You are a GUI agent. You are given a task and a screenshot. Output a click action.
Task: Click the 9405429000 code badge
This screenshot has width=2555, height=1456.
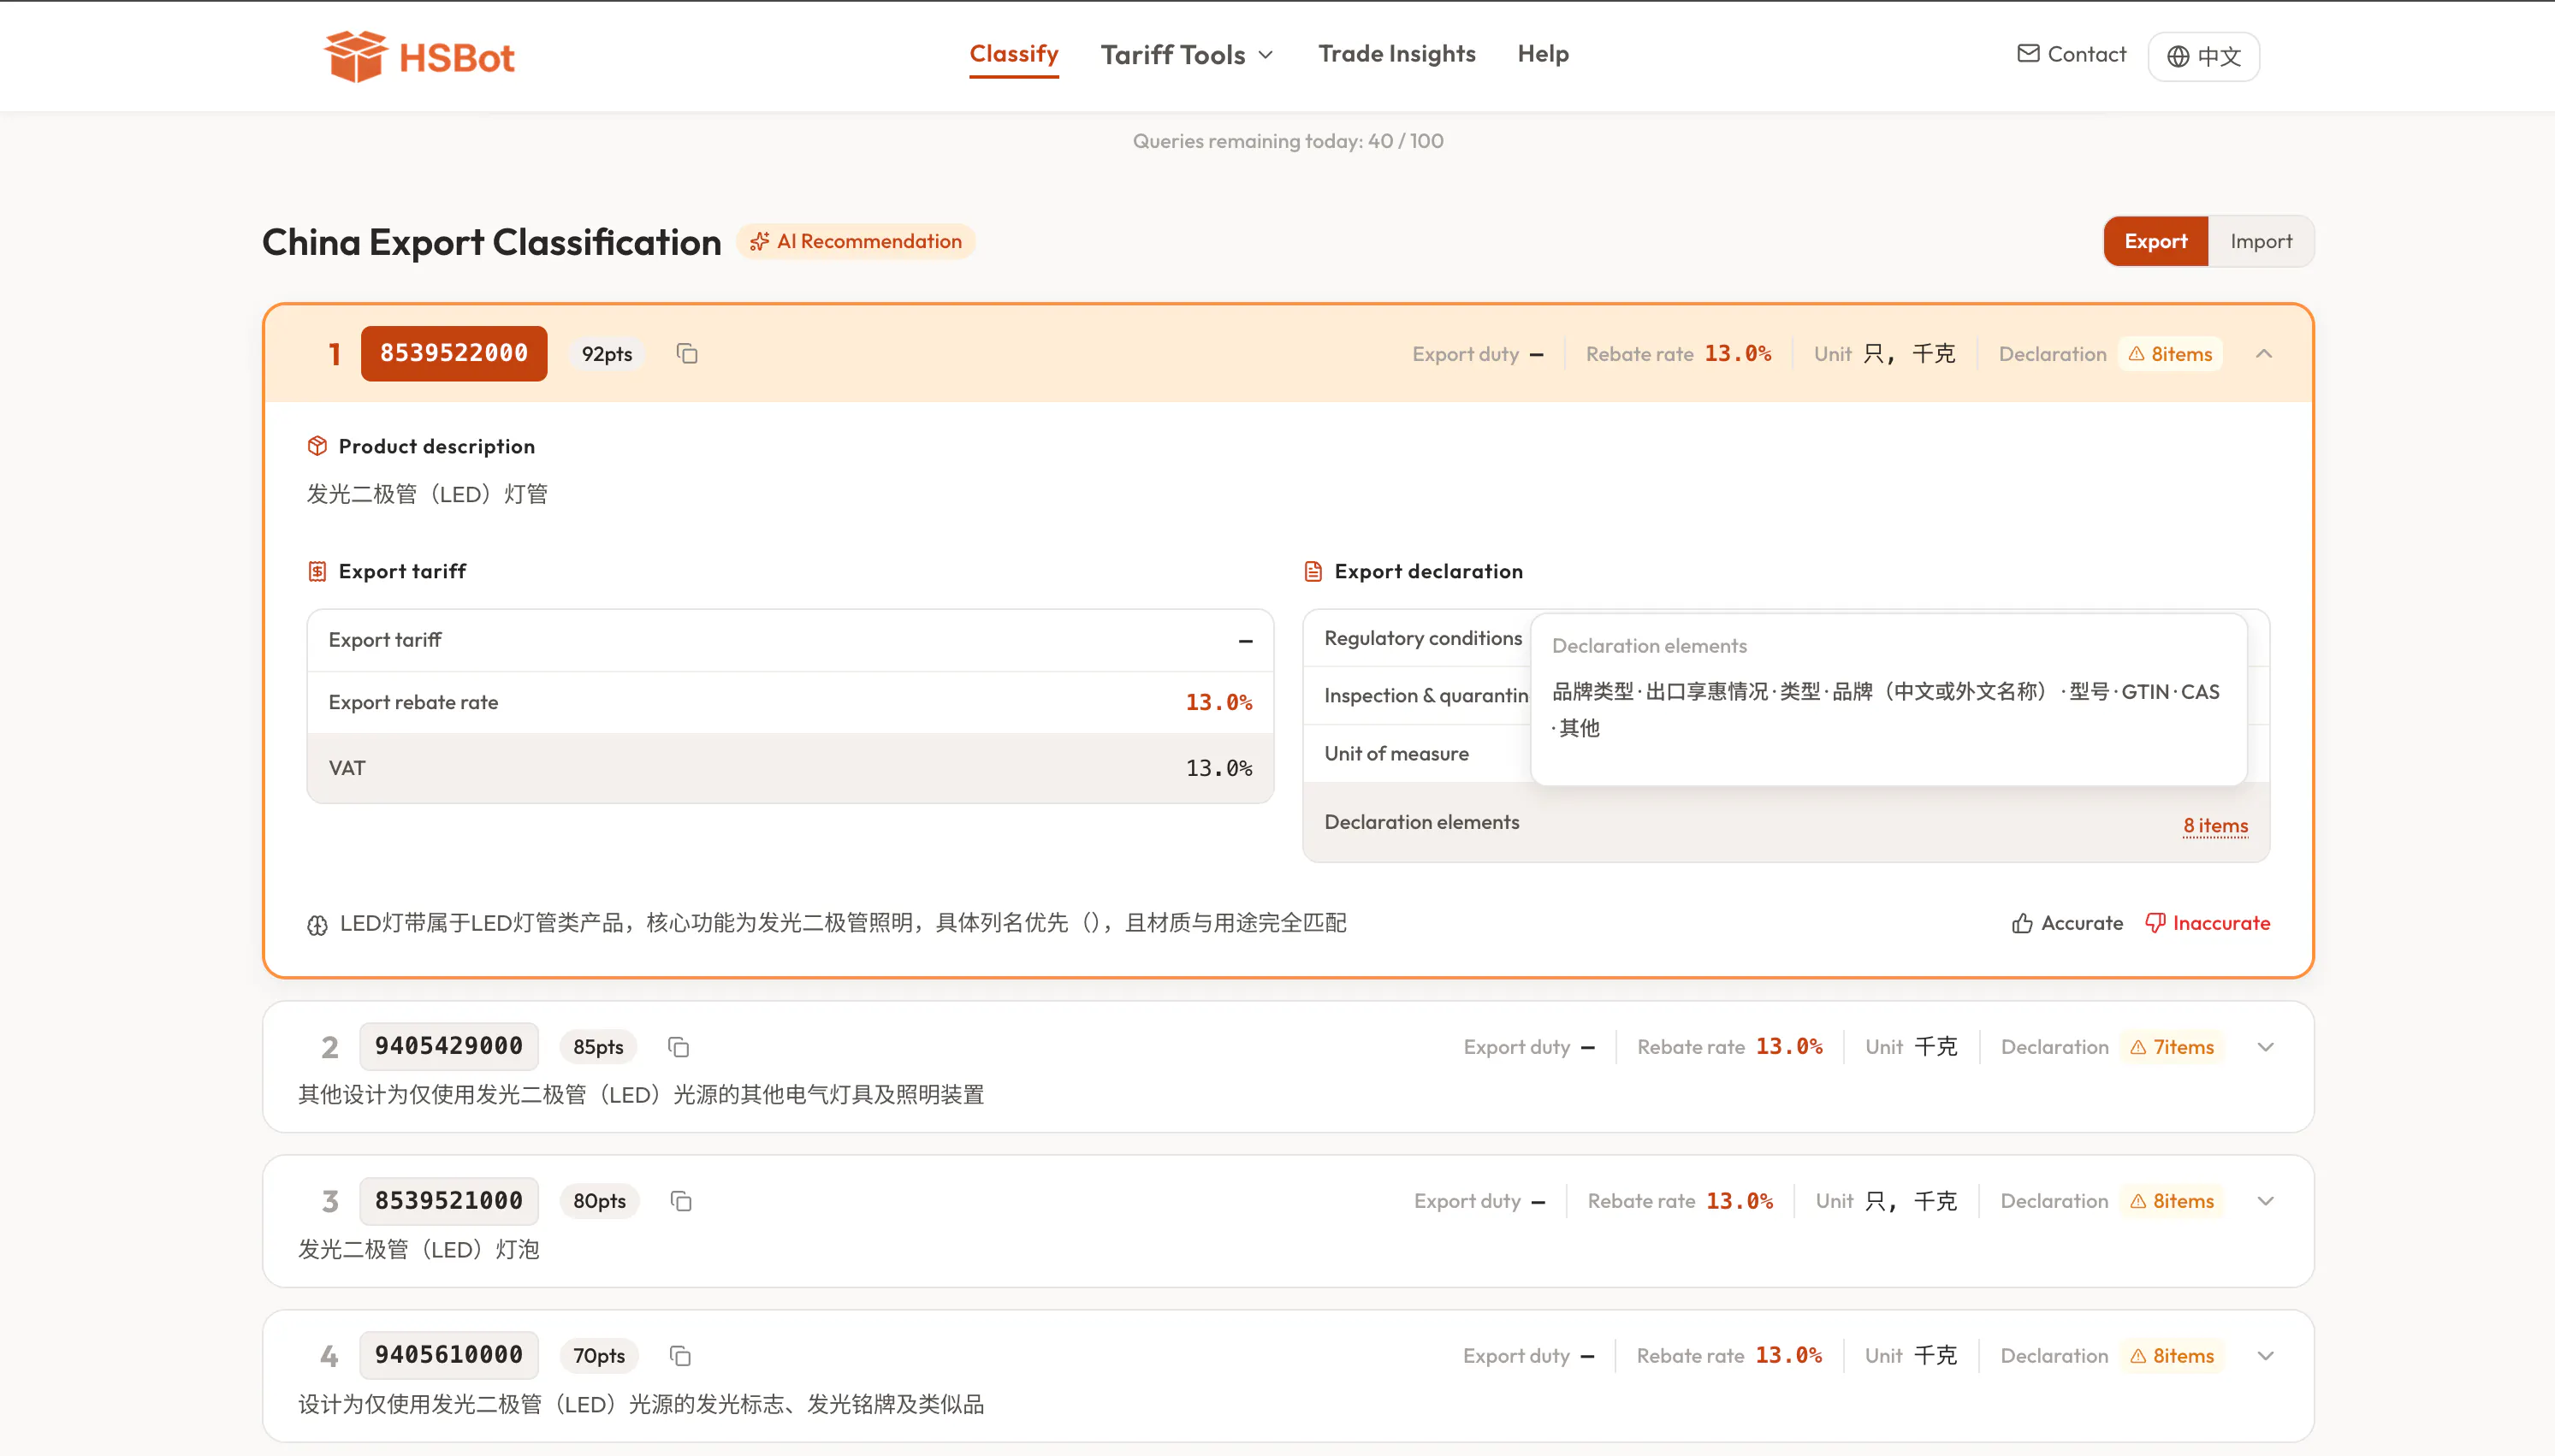pyautogui.click(x=449, y=1046)
